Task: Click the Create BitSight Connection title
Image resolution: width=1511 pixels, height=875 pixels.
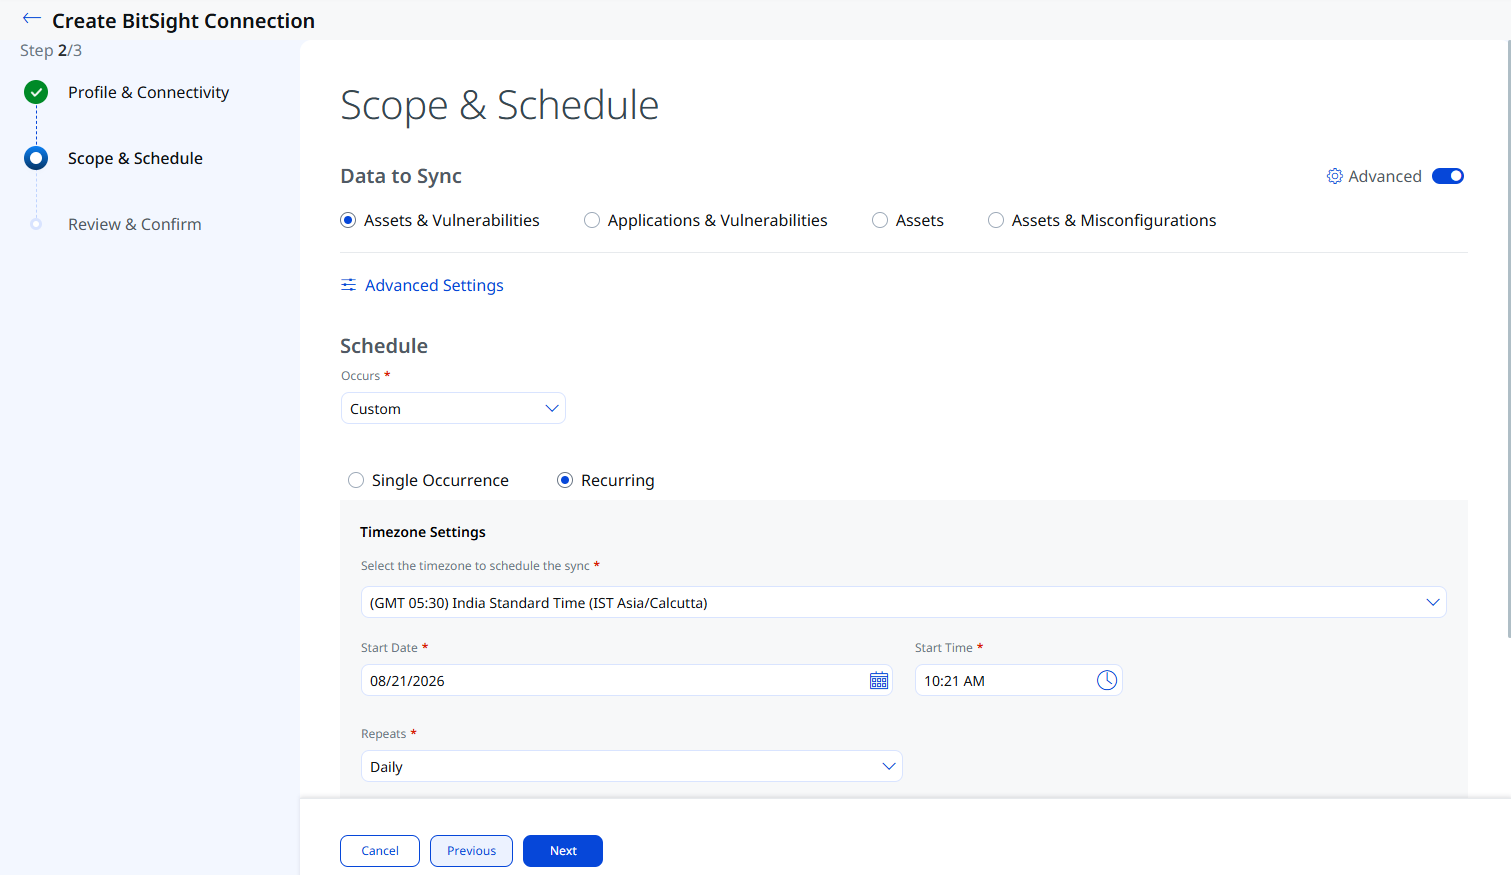Action: [x=183, y=21]
